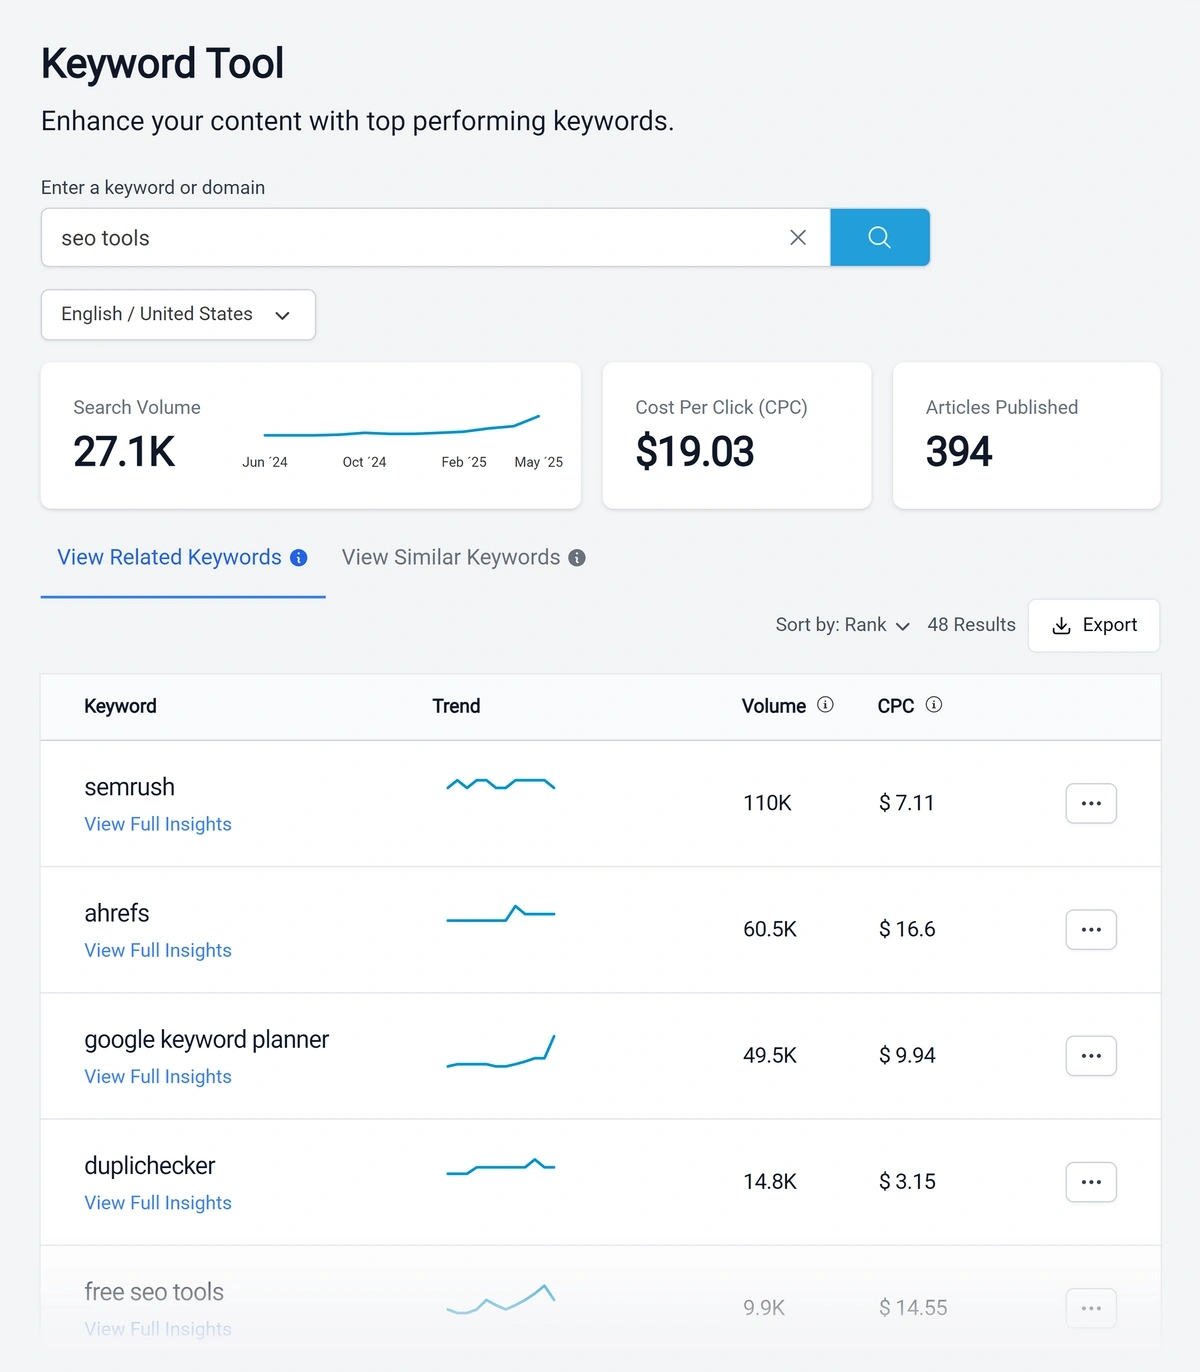Screen dimensions: 1200x1372
Task: View Full Insights for duplichecker
Action: (x=158, y=1202)
